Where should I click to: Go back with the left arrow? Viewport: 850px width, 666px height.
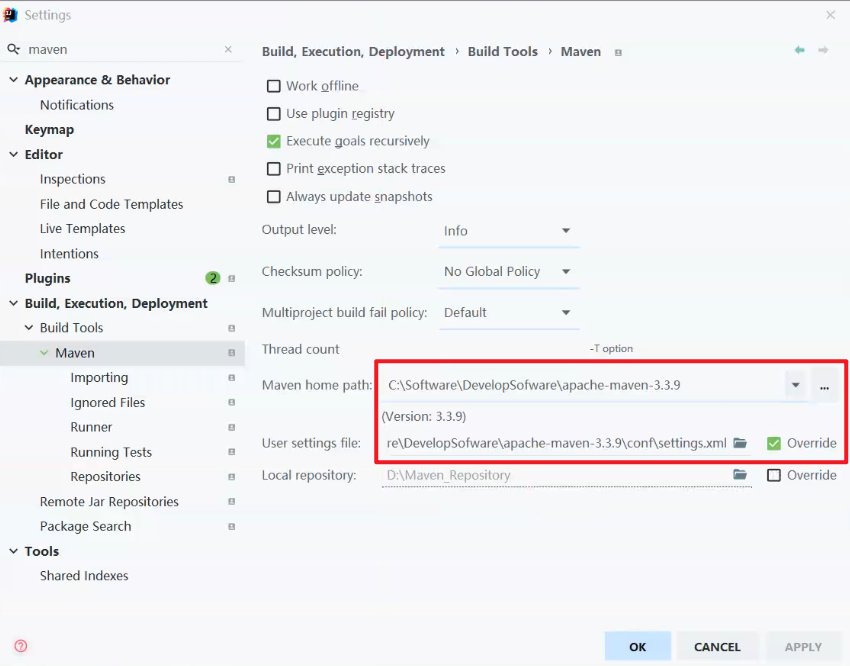click(x=800, y=50)
